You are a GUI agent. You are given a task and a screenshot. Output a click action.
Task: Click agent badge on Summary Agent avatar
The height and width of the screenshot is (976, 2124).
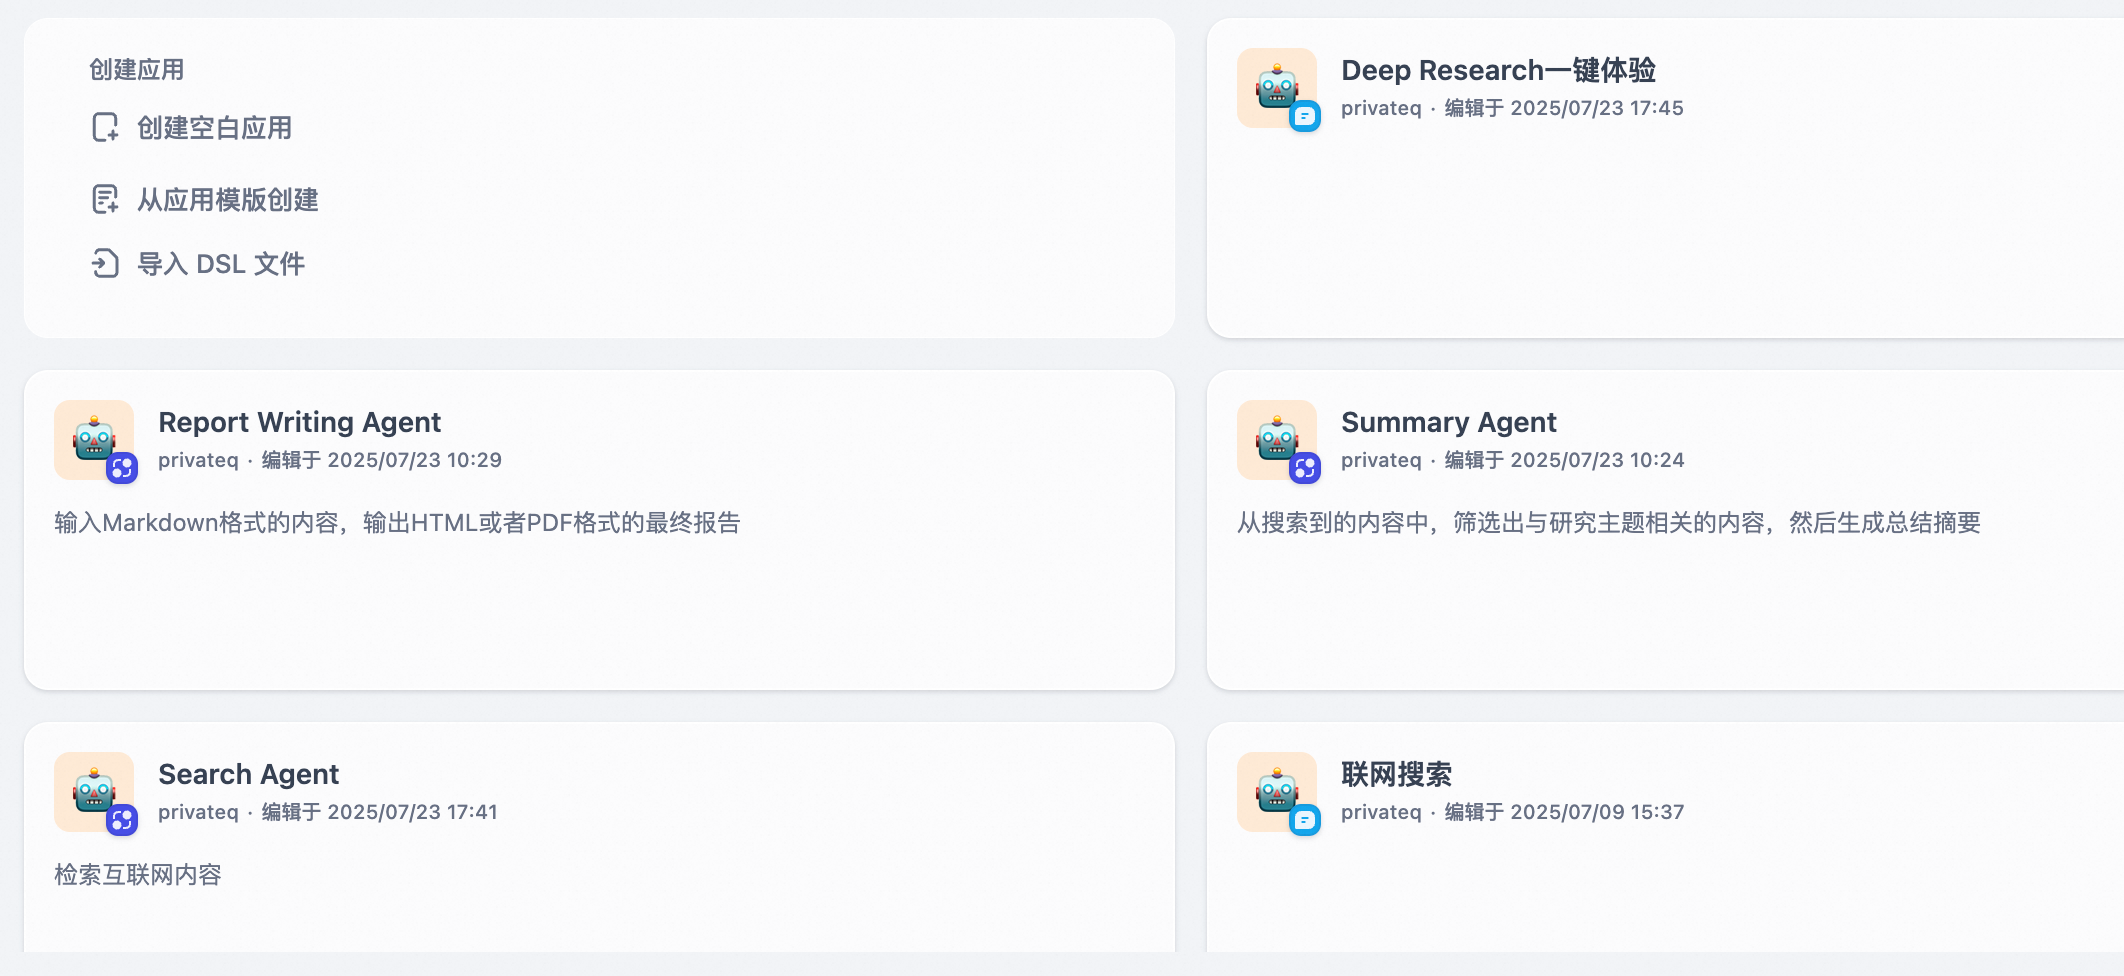pyautogui.click(x=1305, y=468)
